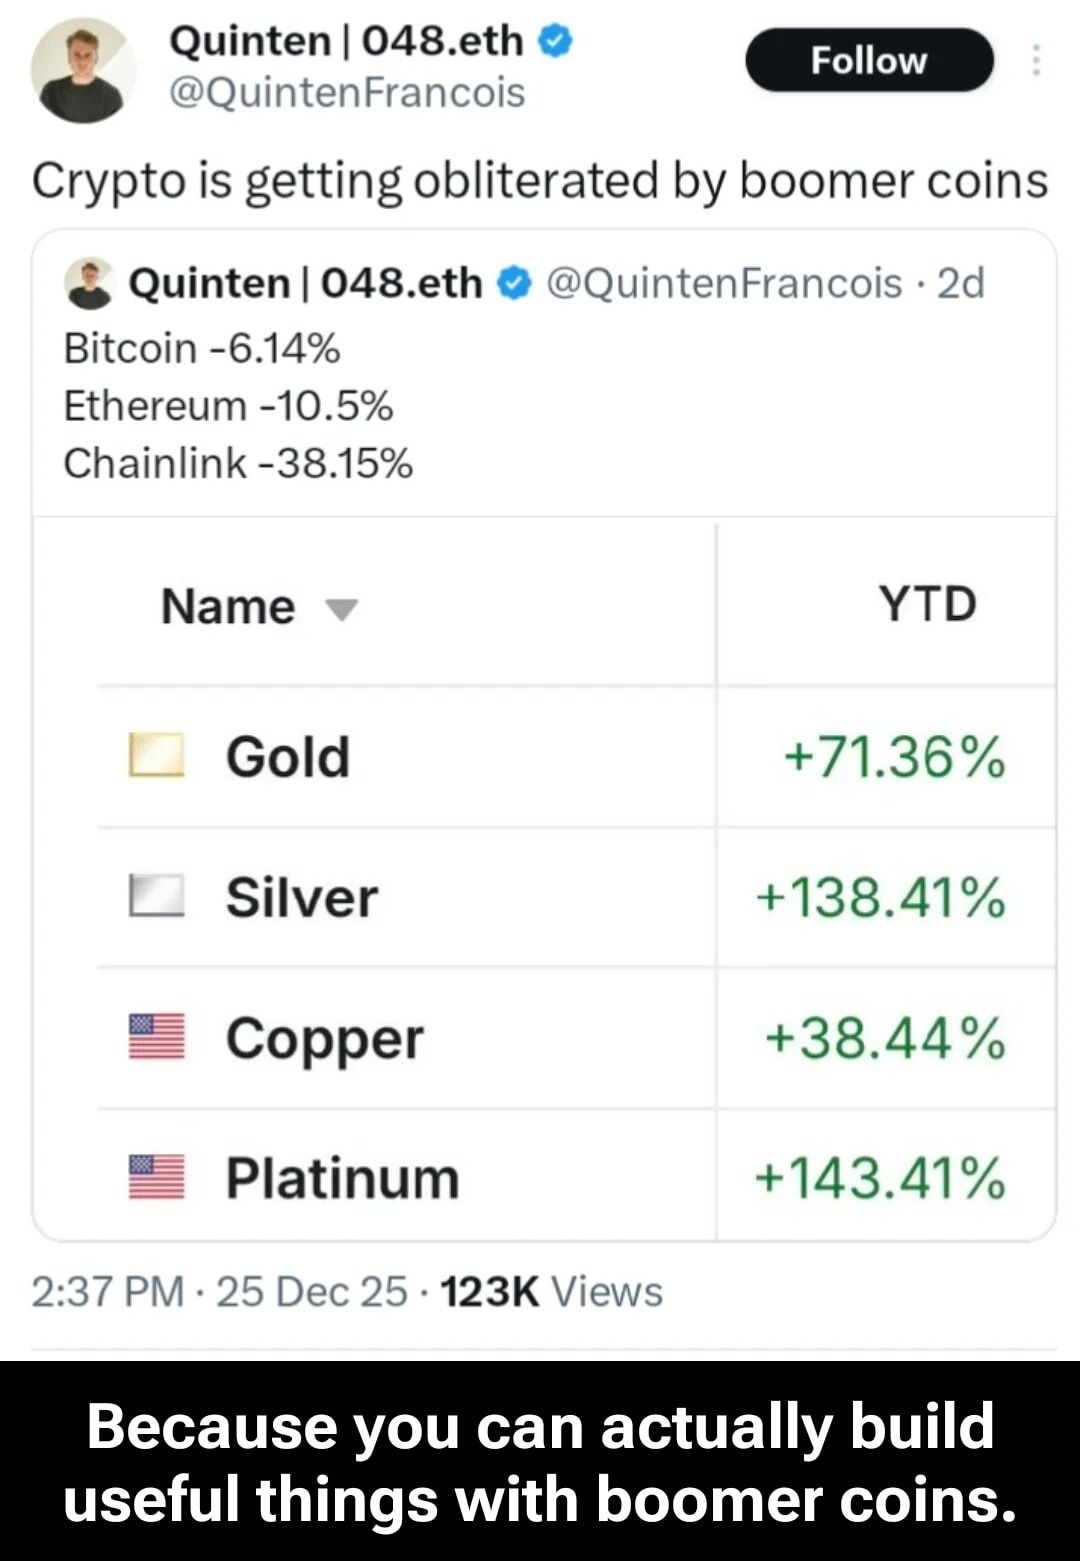Select the Platinum row name
1080x1561 pixels.
pos(342,1178)
